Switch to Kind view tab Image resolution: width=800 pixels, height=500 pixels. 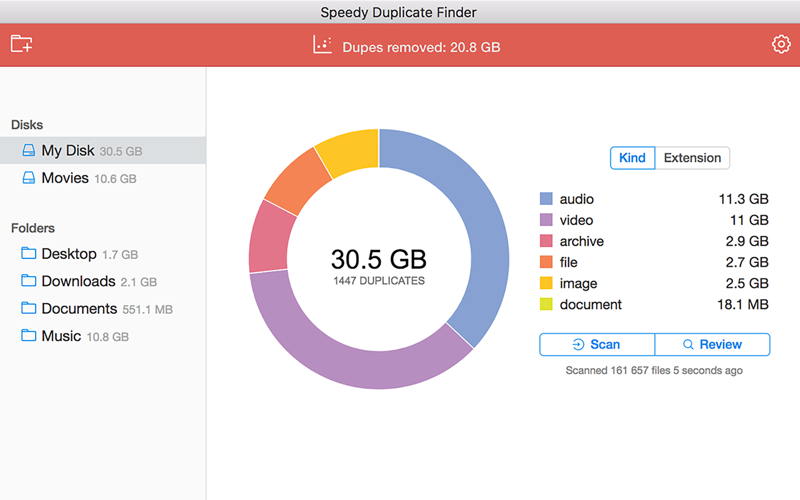tap(632, 158)
